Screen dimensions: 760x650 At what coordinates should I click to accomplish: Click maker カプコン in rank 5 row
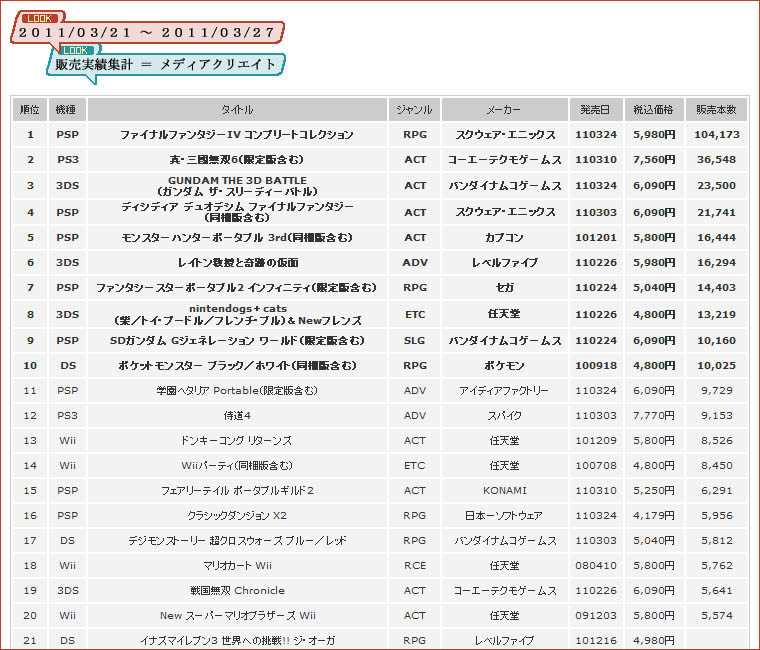click(x=505, y=238)
